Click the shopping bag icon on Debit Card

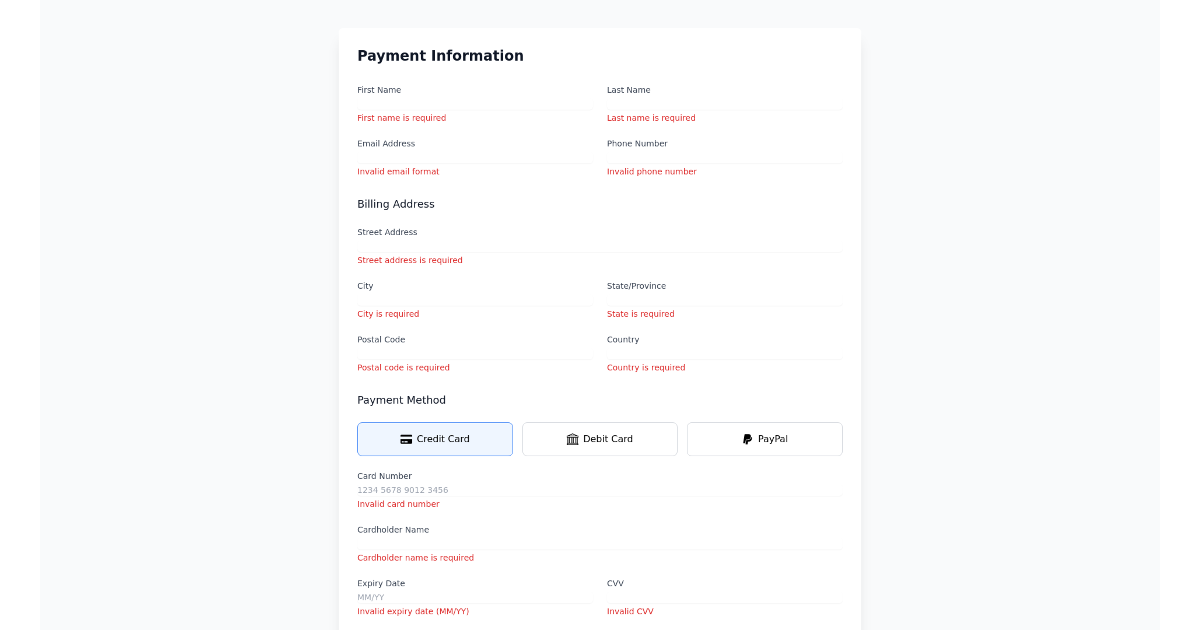click(571, 438)
